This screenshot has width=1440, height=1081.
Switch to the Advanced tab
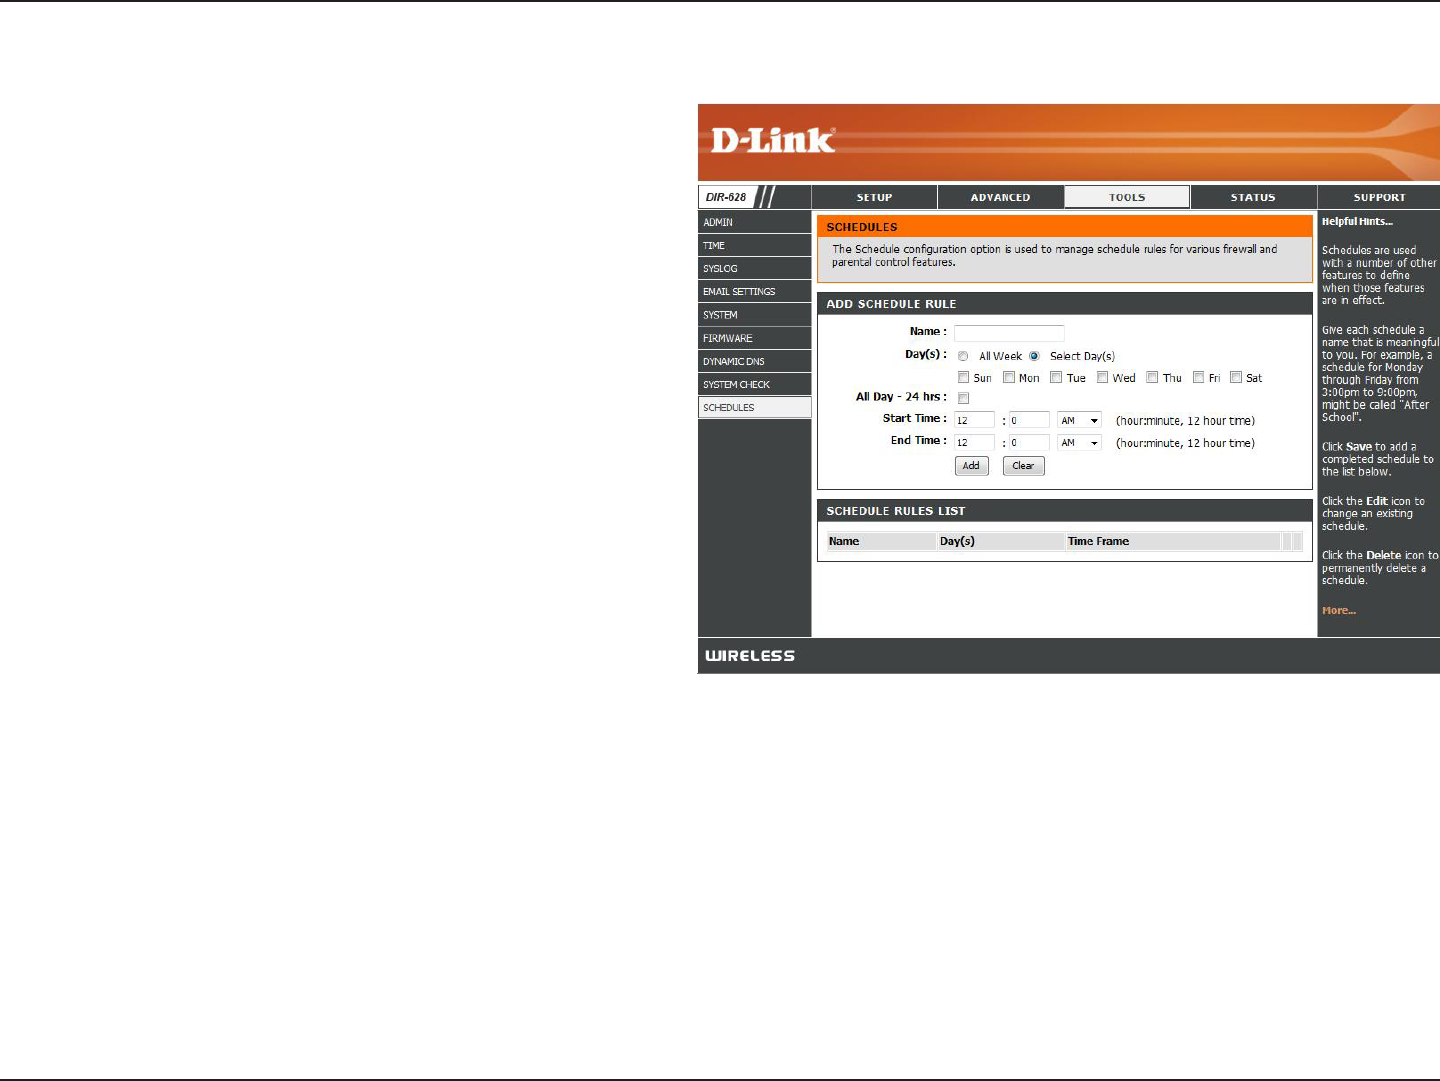click(1000, 197)
